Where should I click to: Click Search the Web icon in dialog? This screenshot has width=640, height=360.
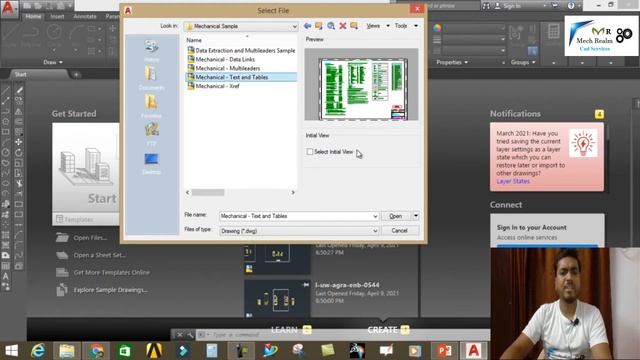[x=331, y=26]
